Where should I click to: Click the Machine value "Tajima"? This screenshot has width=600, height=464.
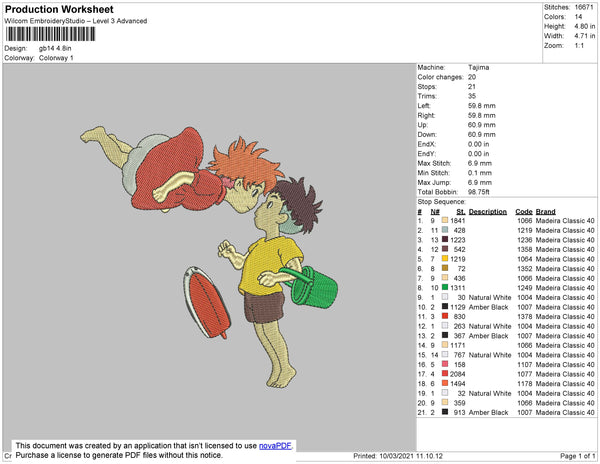click(478, 67)
